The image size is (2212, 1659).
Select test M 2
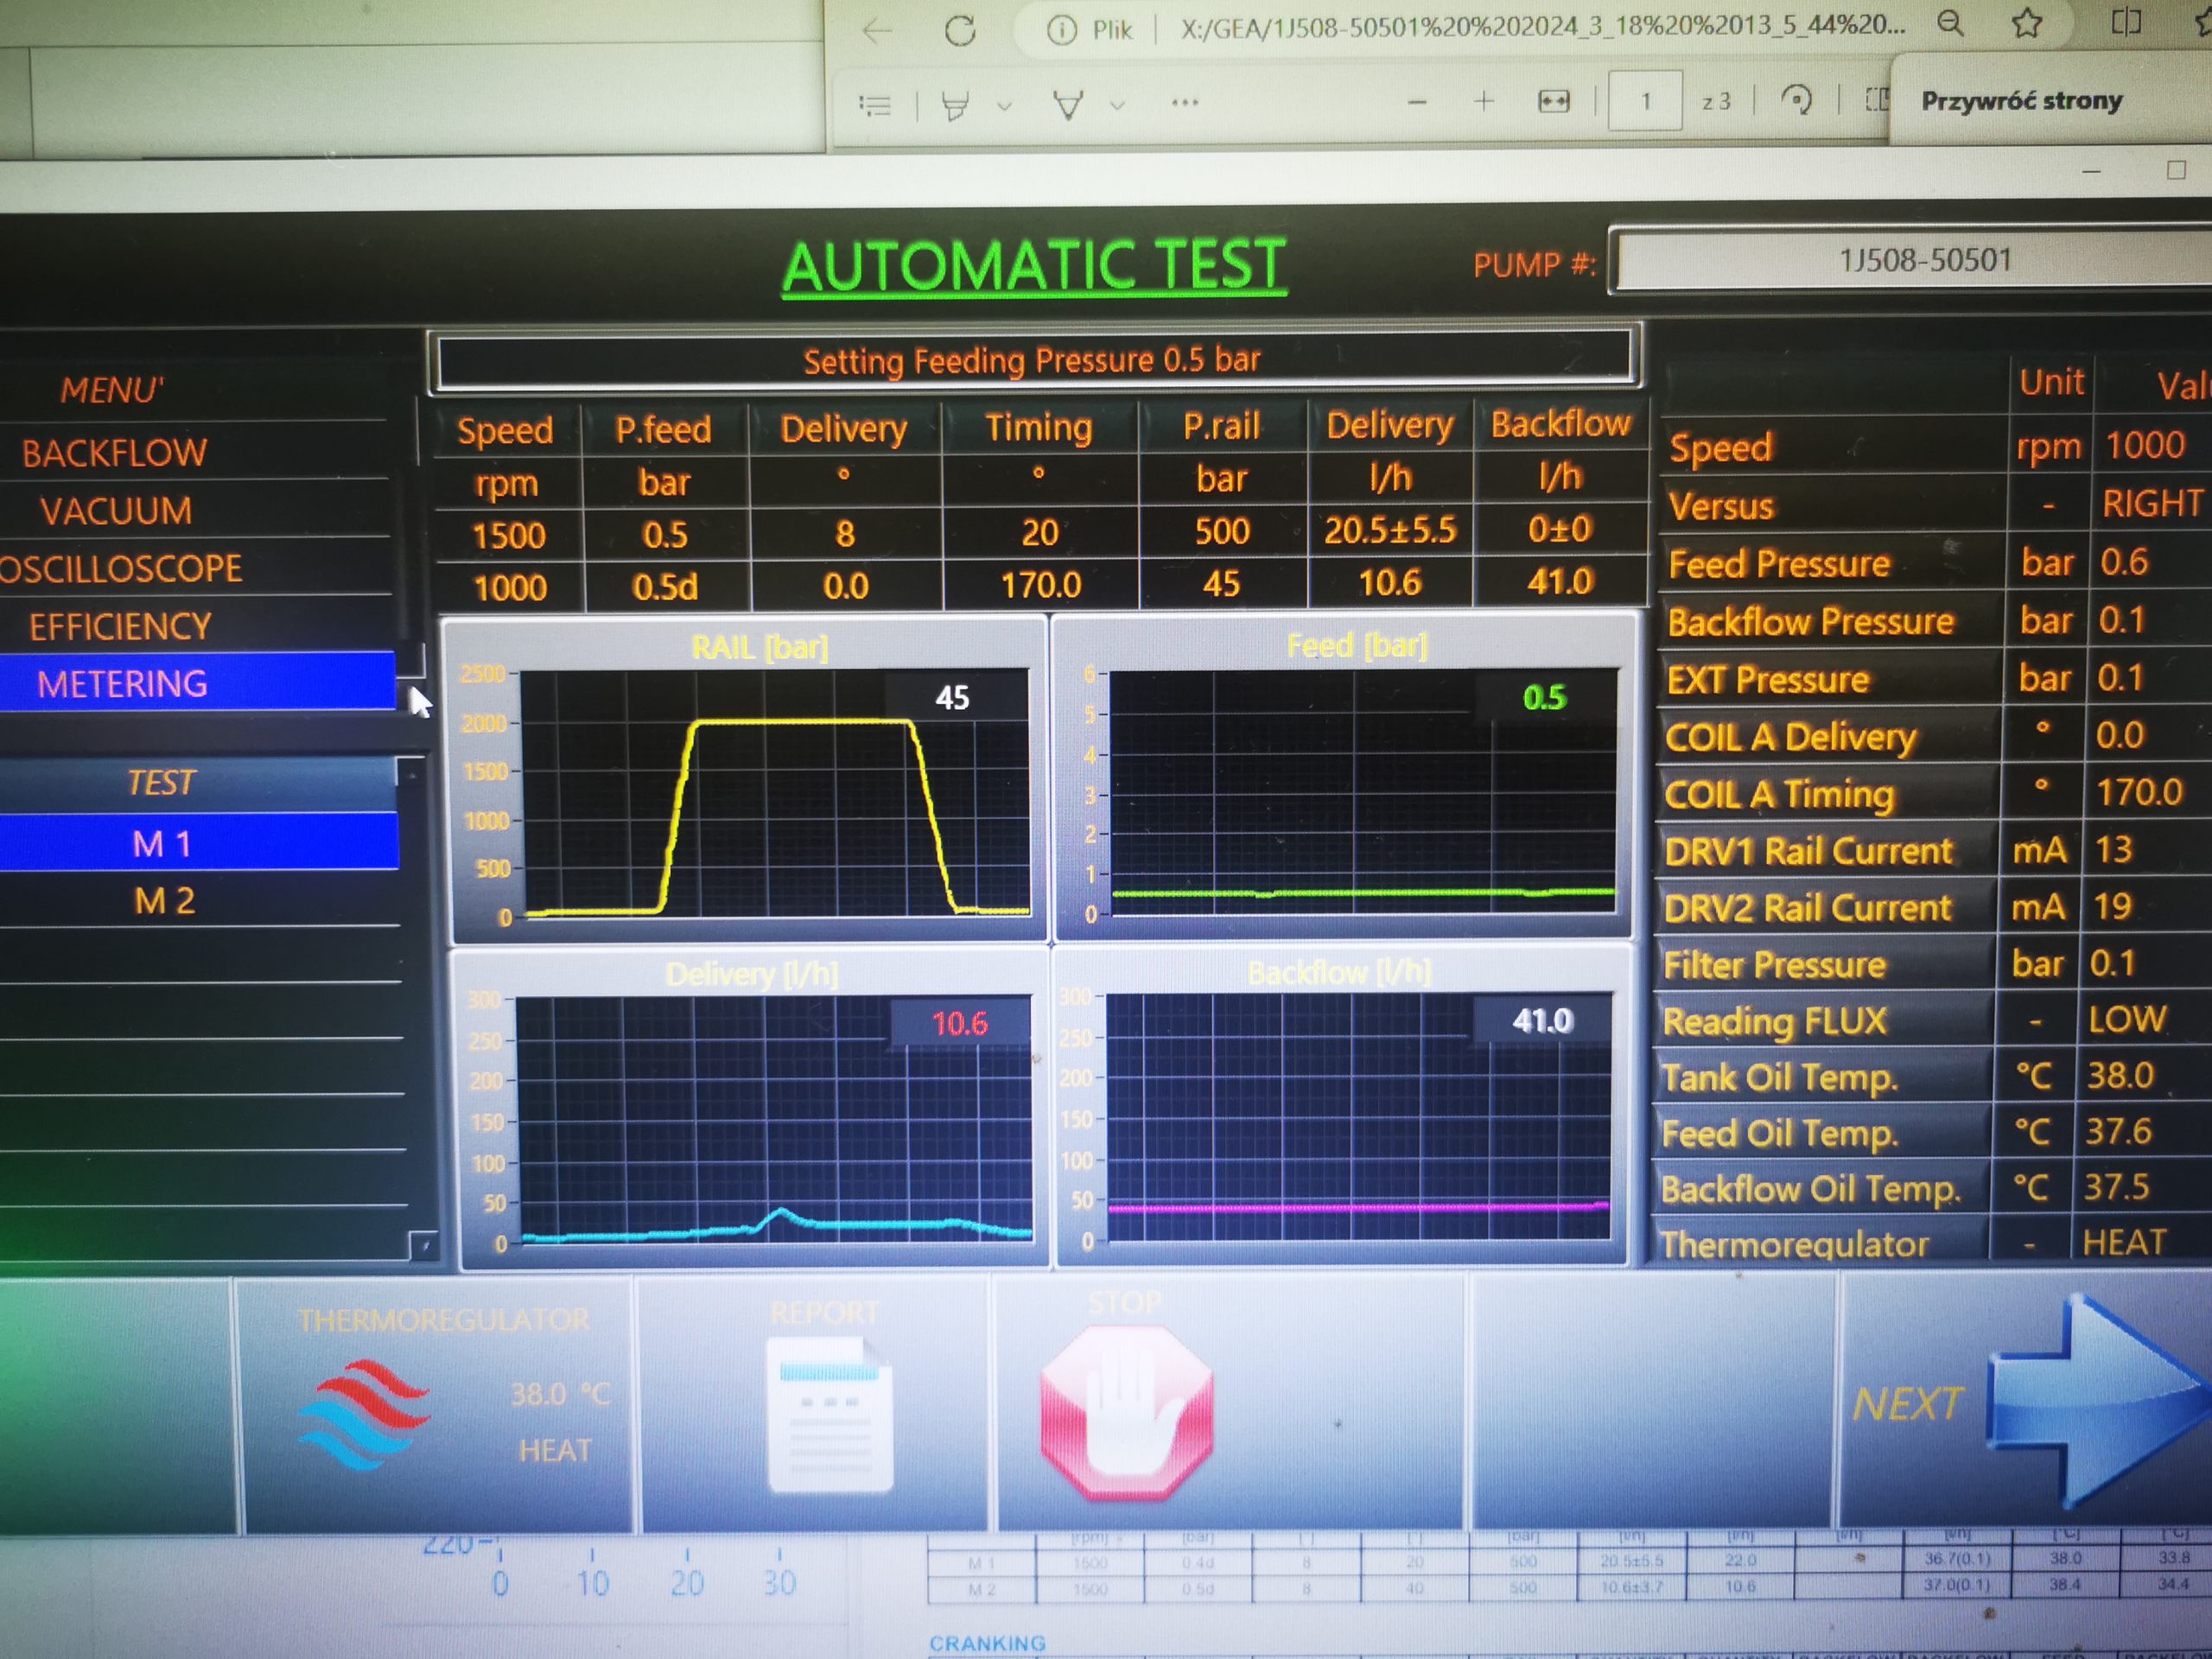164,901
